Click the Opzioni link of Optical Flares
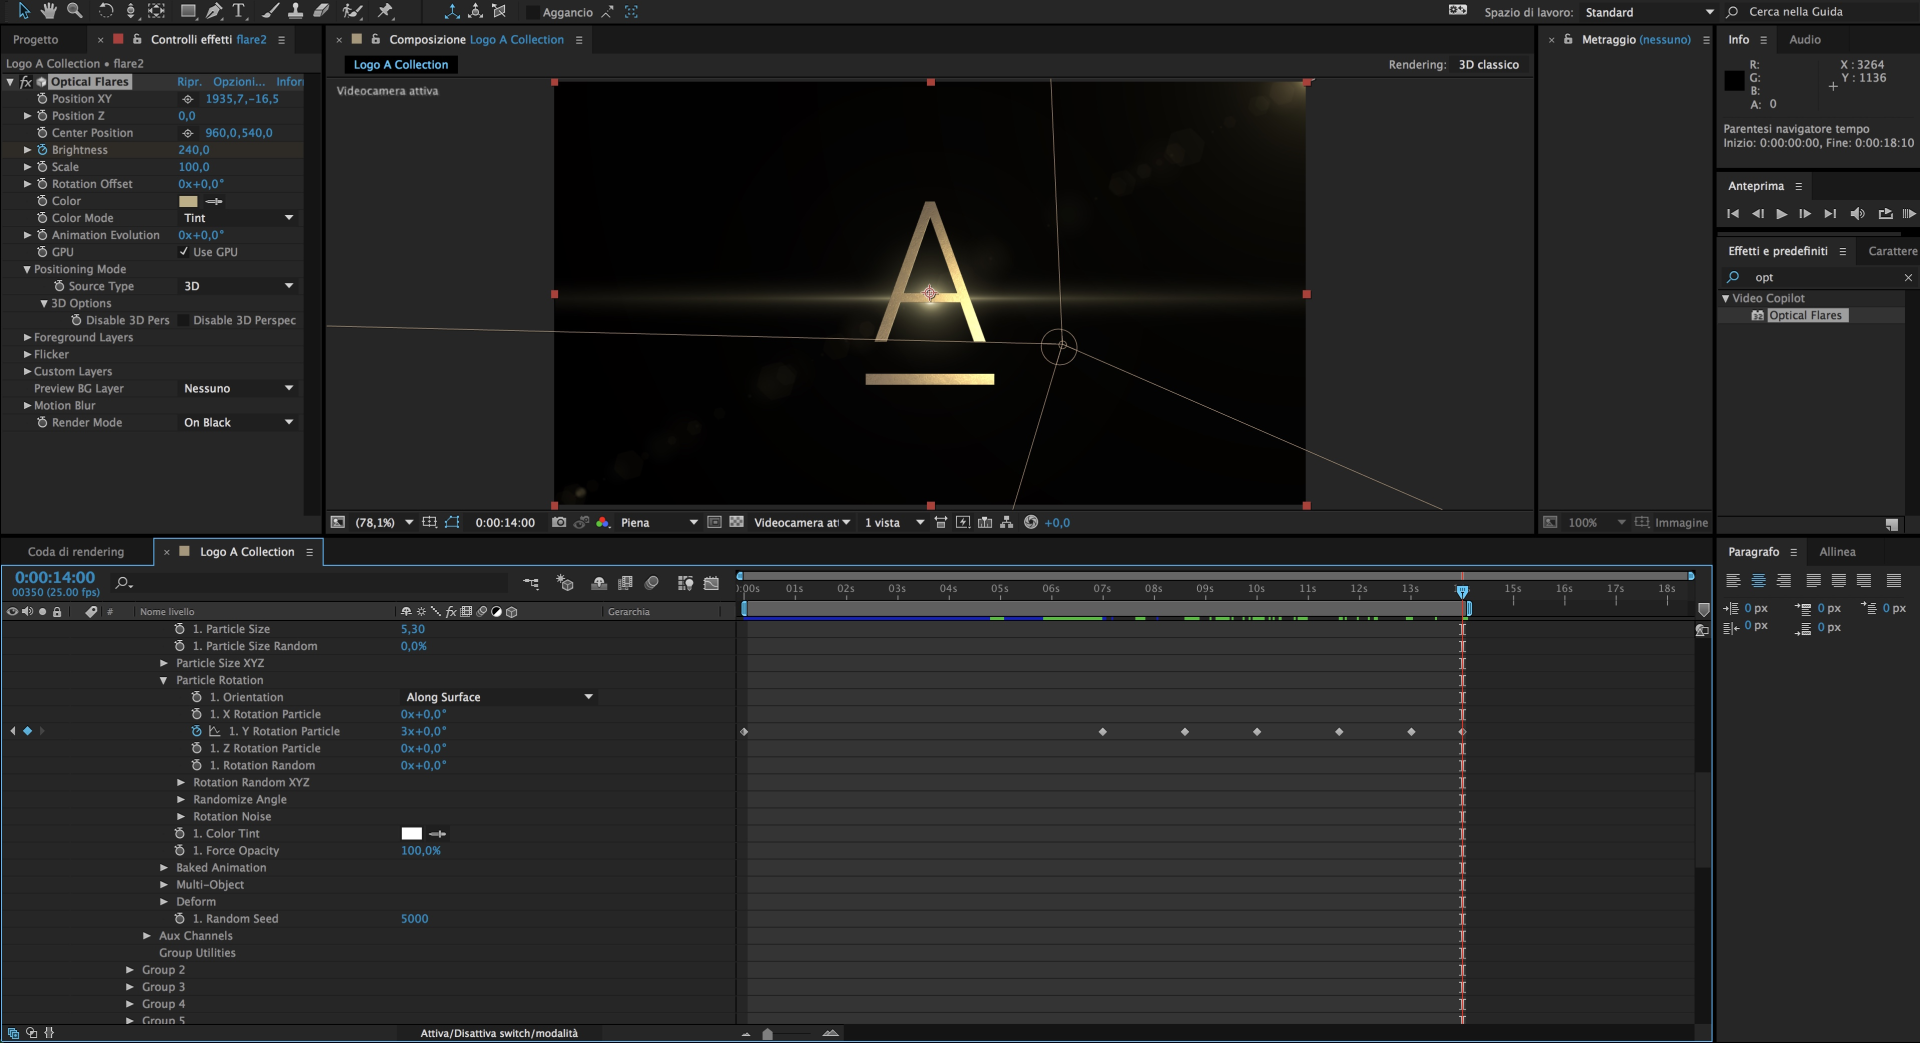The width and height of the screenshot is (1920, 1043). 239,81
